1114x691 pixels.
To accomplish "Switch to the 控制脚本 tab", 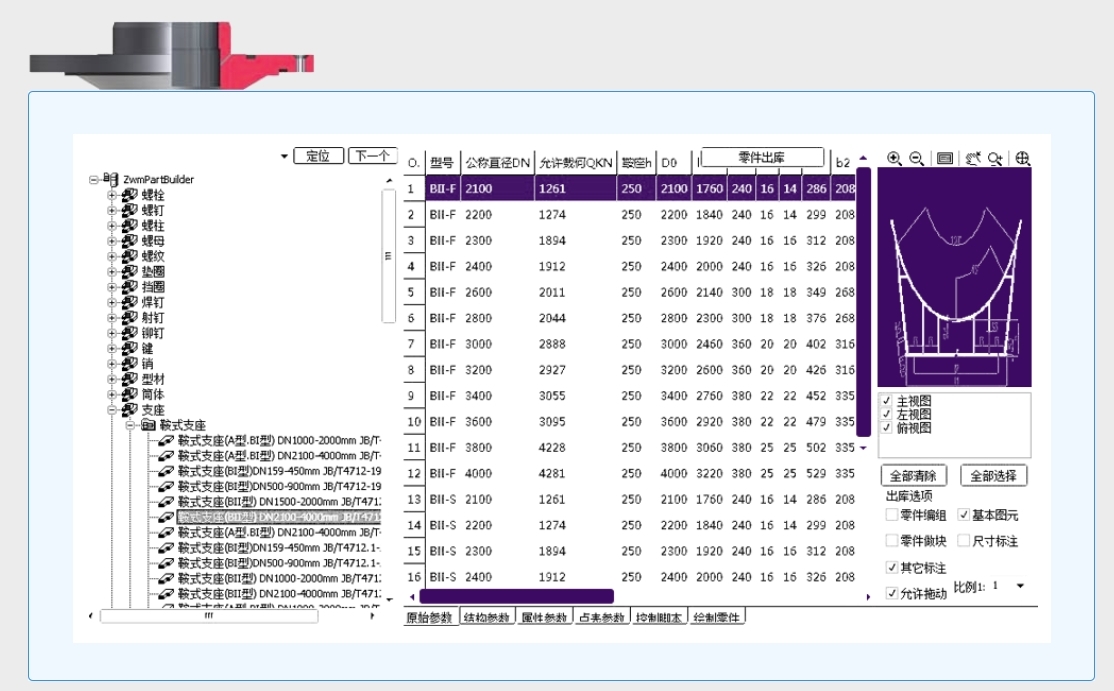I will point(659,617).
